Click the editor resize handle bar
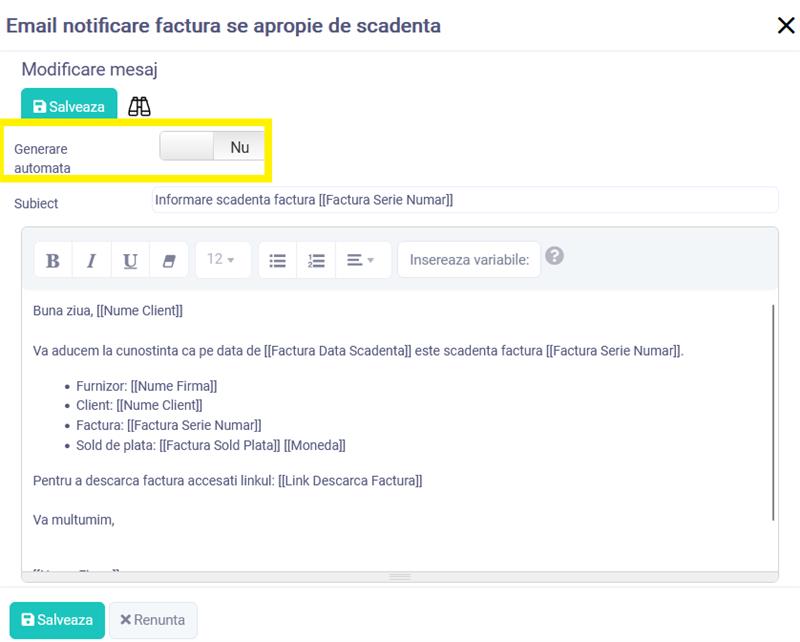Screen dimensions: 800x642 click(x=400, y=576)
